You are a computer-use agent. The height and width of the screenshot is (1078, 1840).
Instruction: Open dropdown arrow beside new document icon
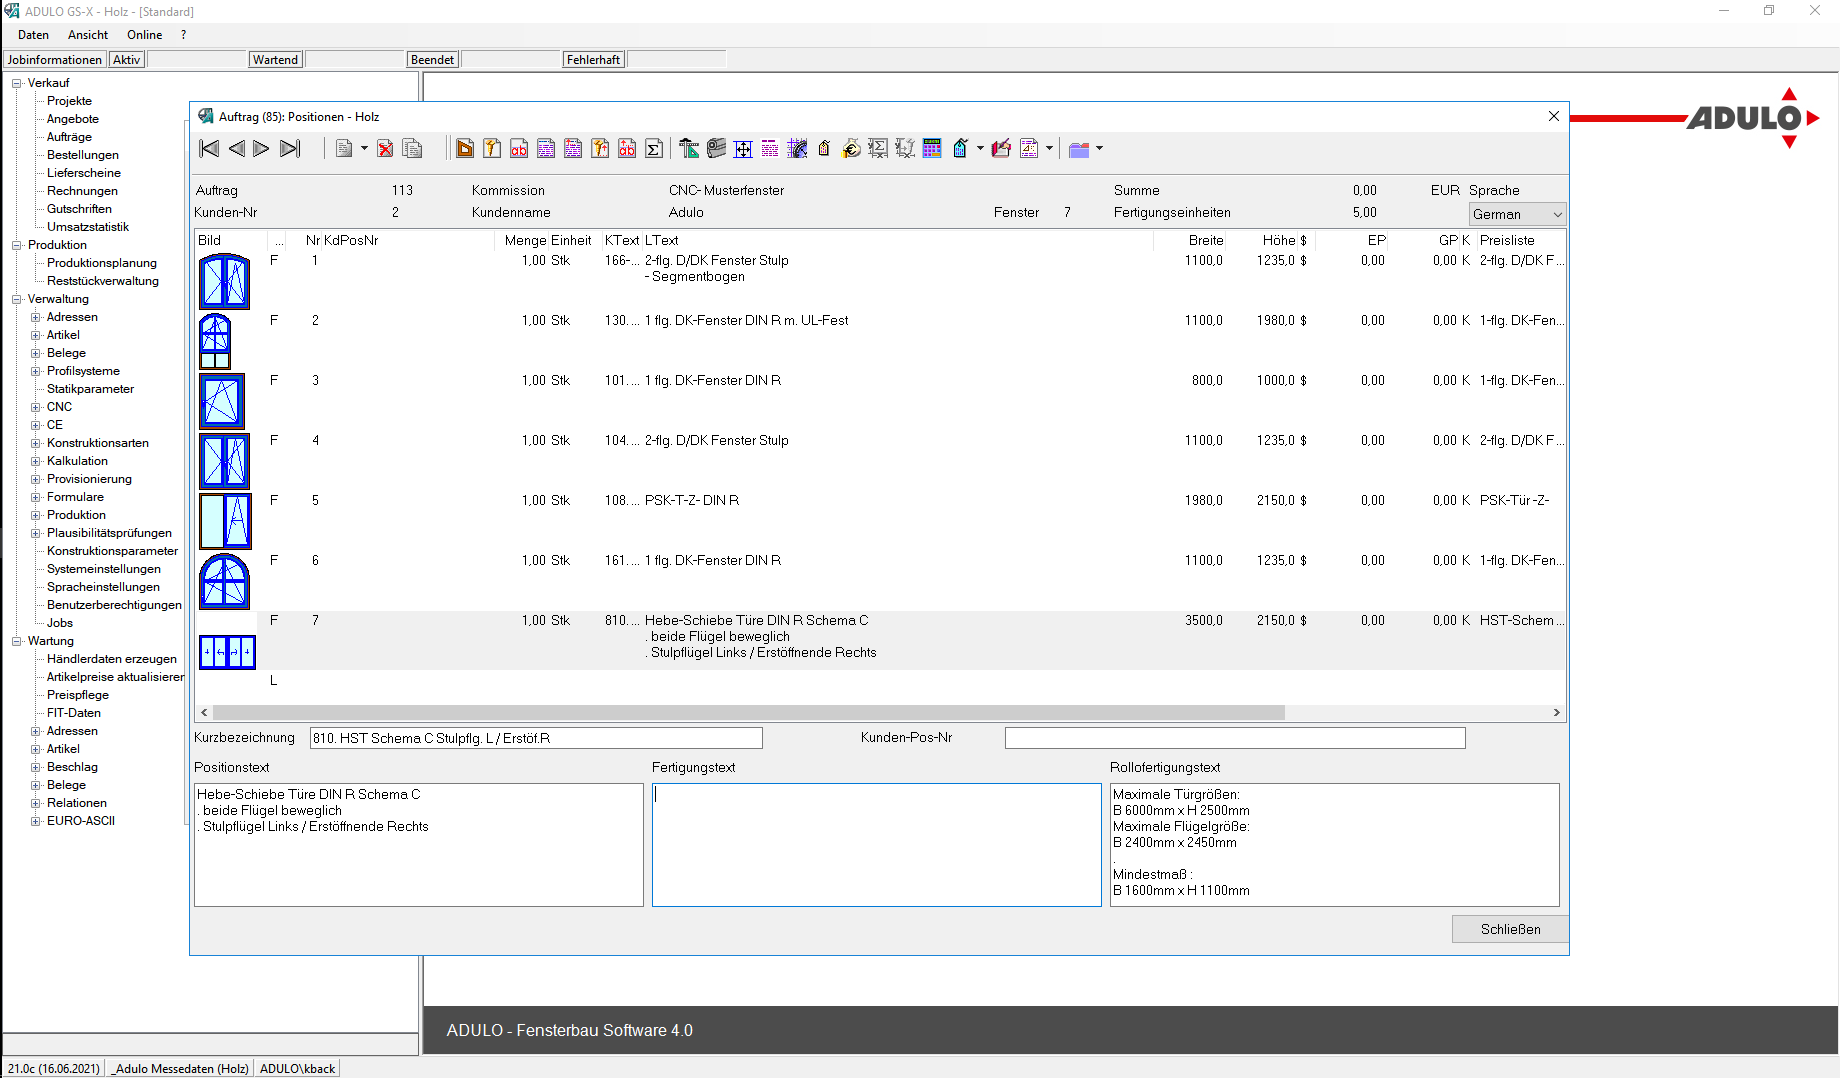[364, 149]
